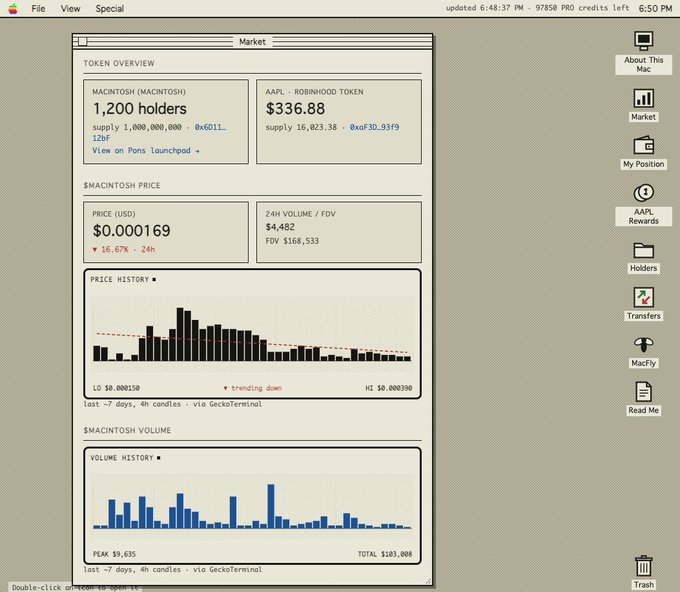Click the HI $0.000390 label
Image resolution: width=680 pixels, height=592 pixels.
click(389, 388)
